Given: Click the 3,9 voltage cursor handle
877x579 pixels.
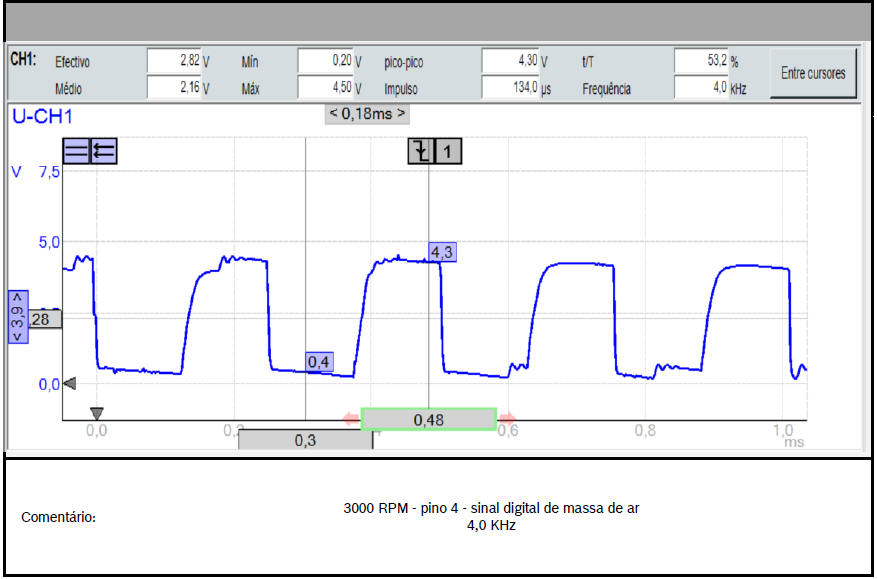Looking at the screenshot, I should tap(17, 317).
